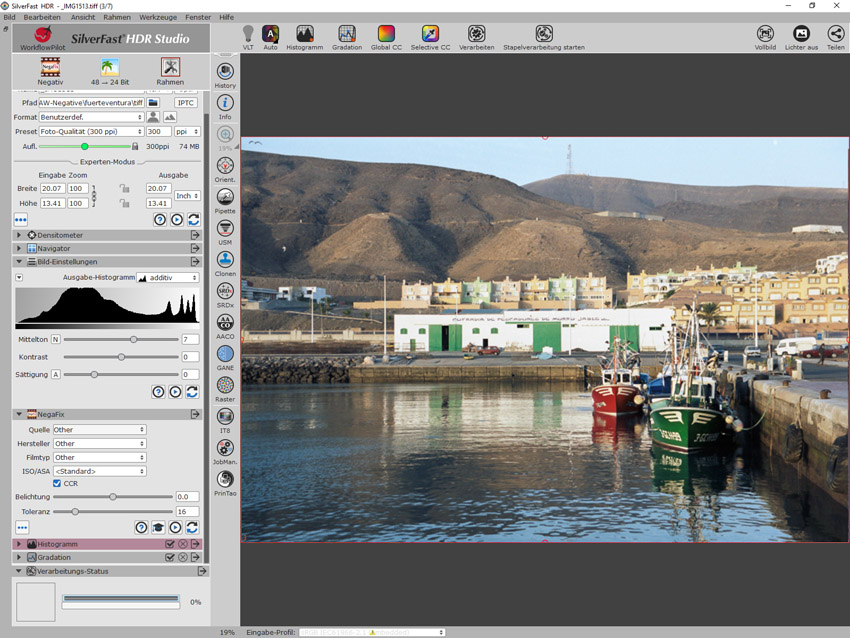The height and width of the screenshot is (638, 850).
Task: Select the Pipette tool
Action: coord(225,197)
